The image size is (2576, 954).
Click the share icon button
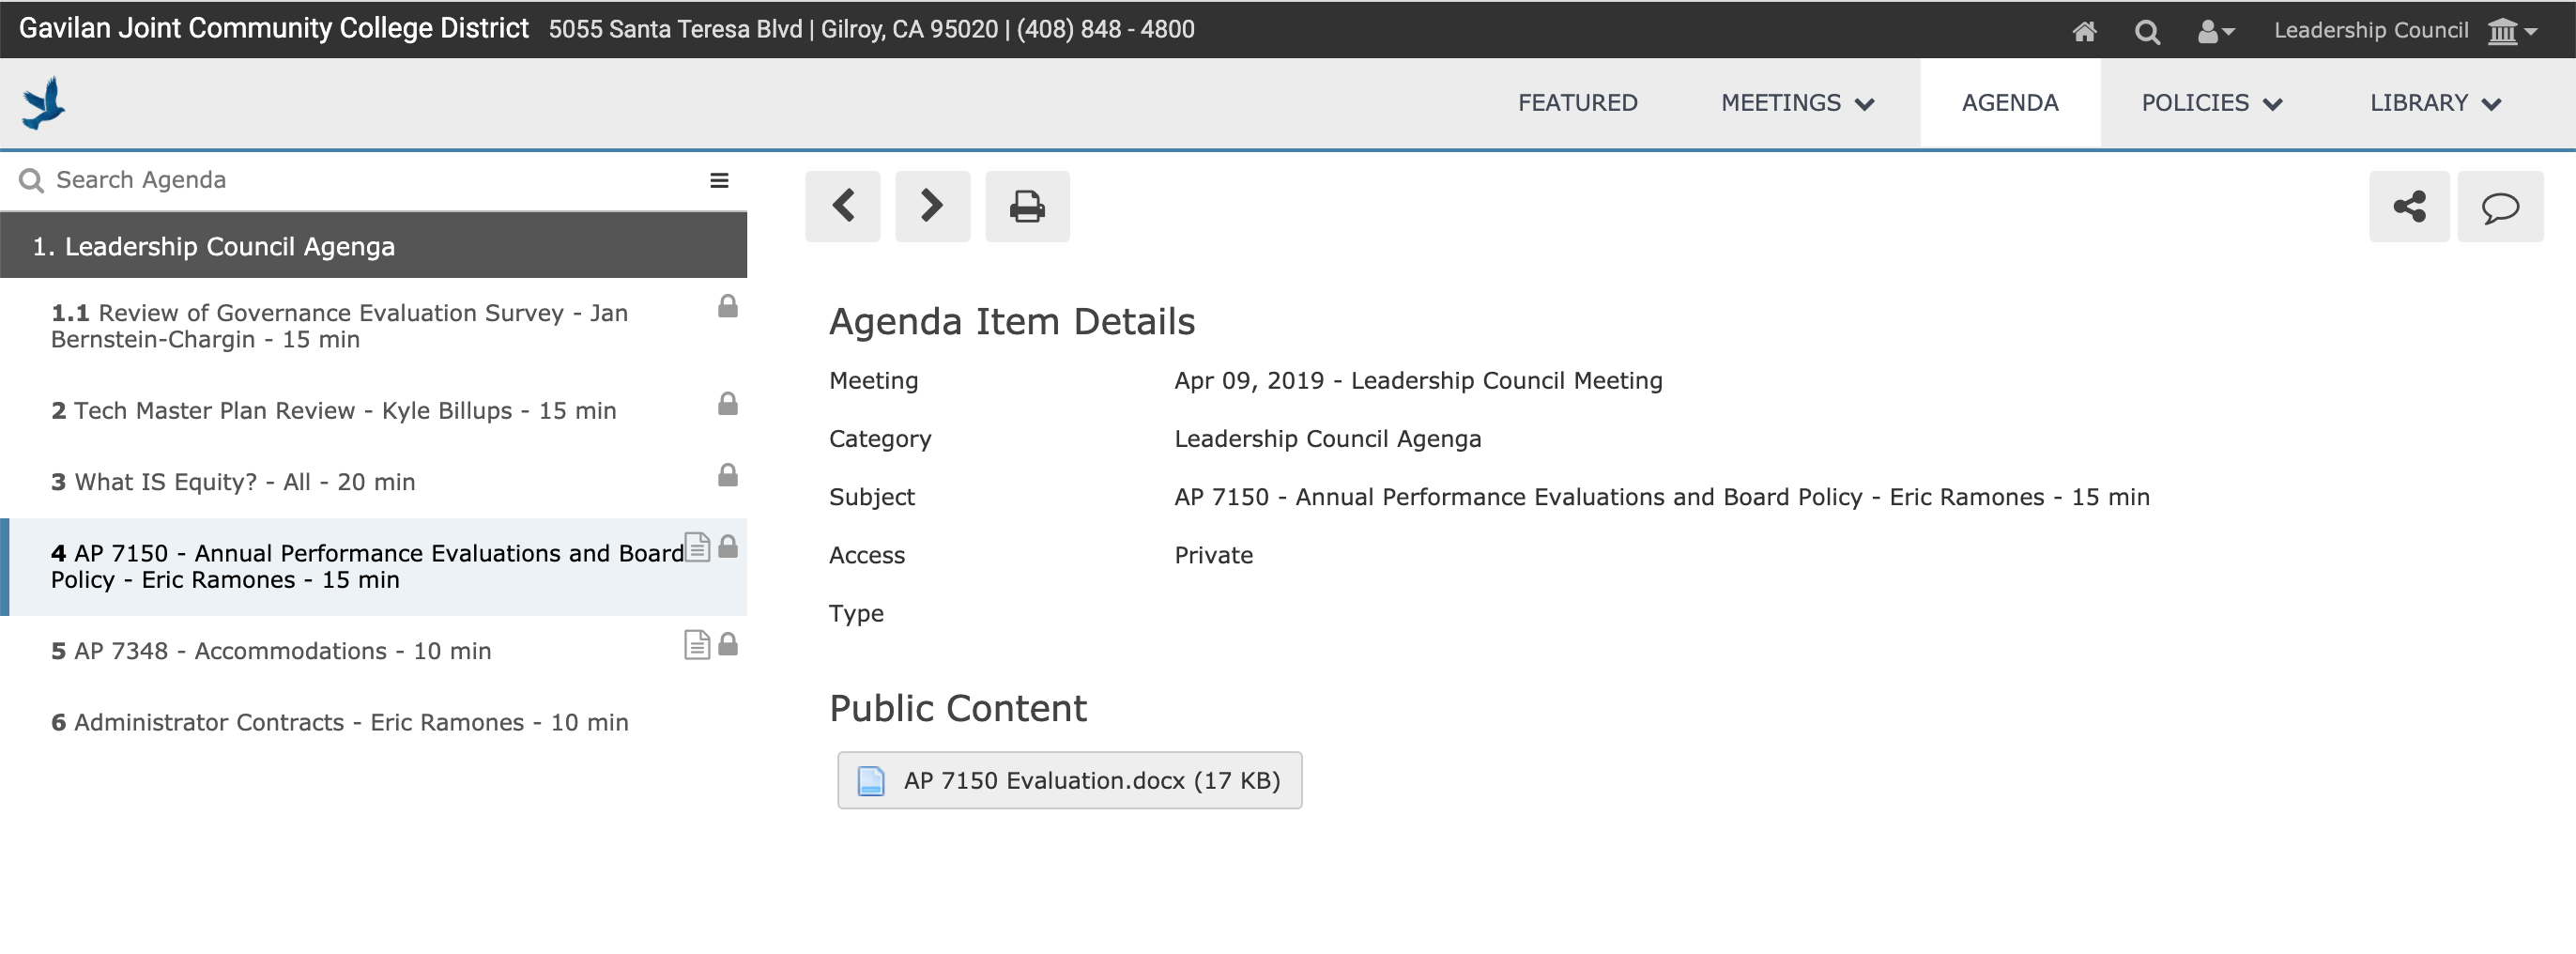[x=2408, y=207]
